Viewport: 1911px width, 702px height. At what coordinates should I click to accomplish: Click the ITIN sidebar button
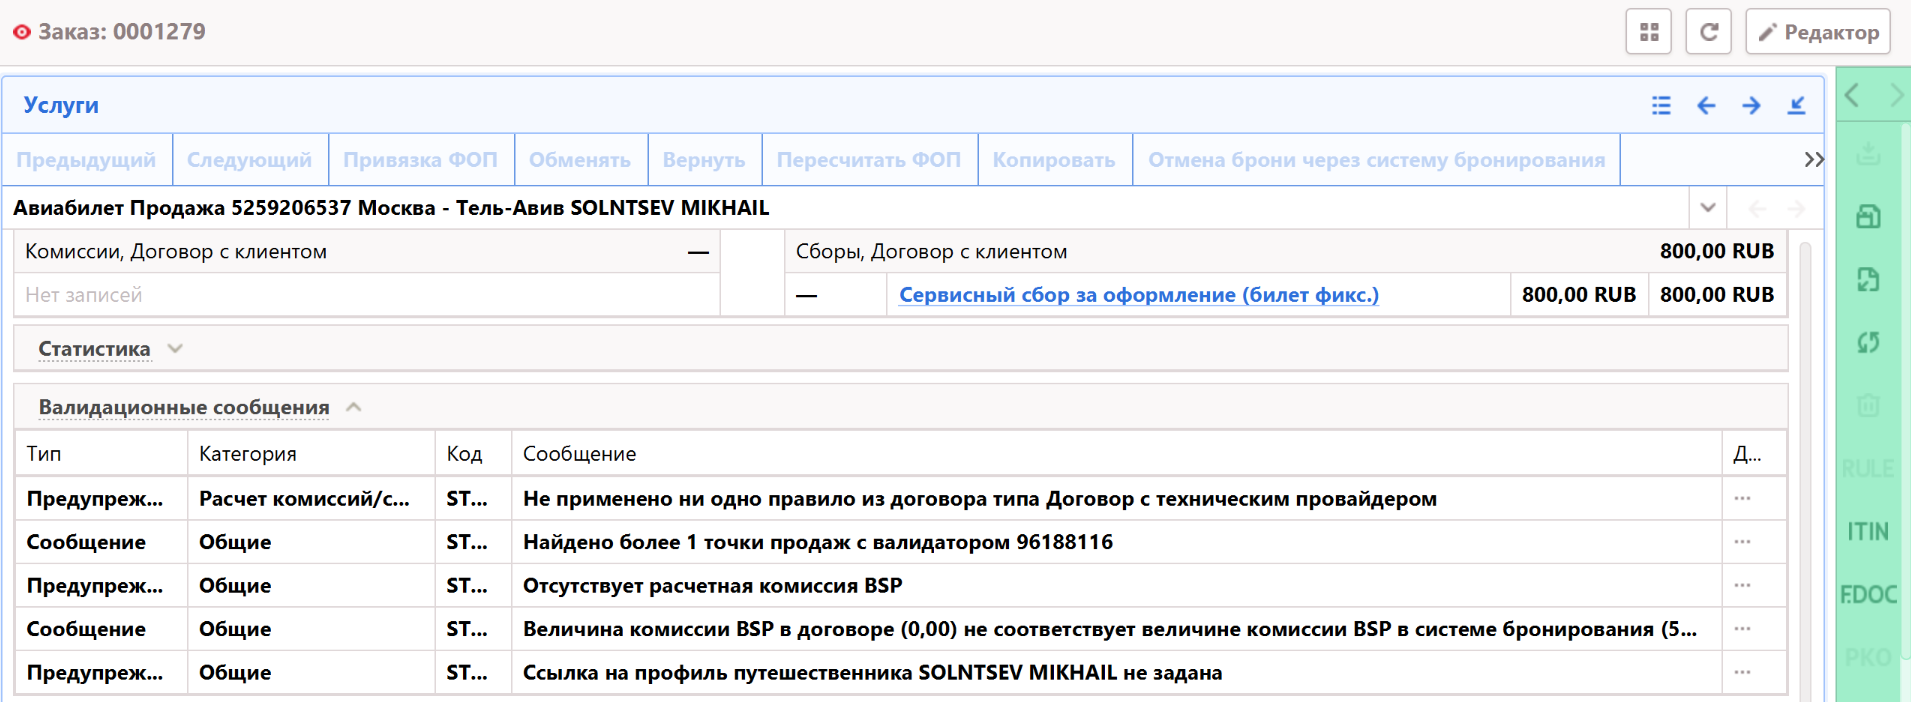tap(1868, 531)
